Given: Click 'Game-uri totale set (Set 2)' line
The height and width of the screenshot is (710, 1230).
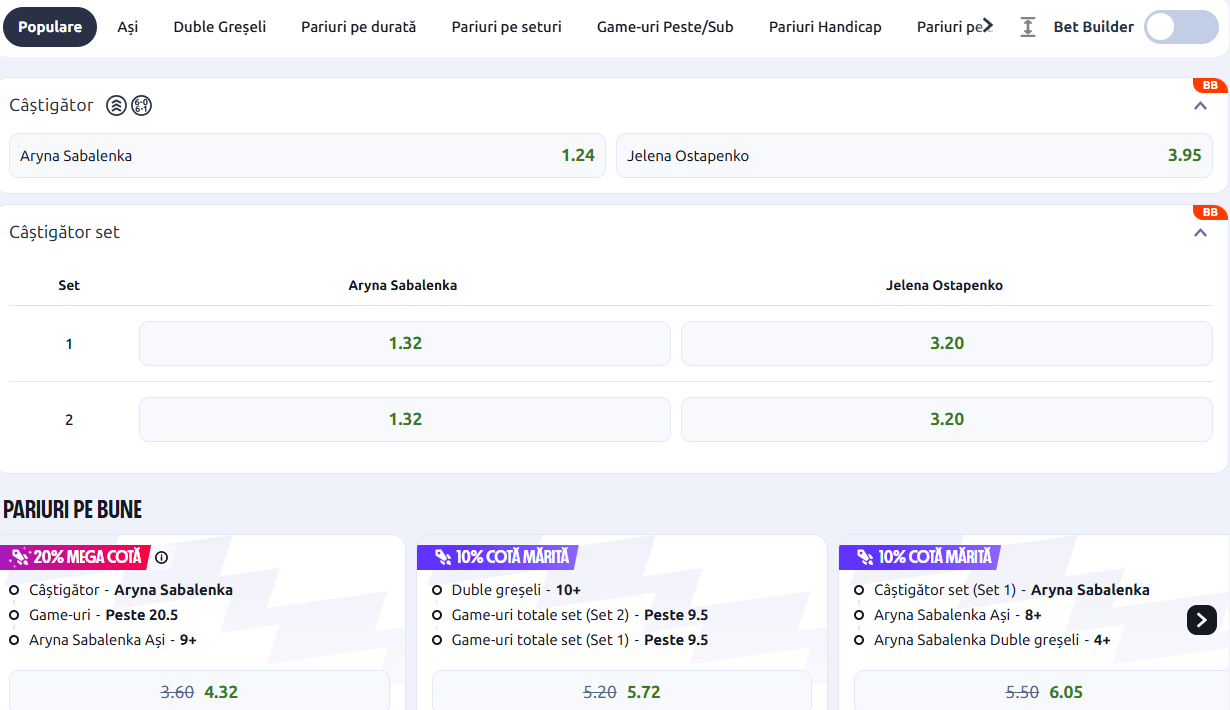Looking at the screenshot, I should (580, 615).
